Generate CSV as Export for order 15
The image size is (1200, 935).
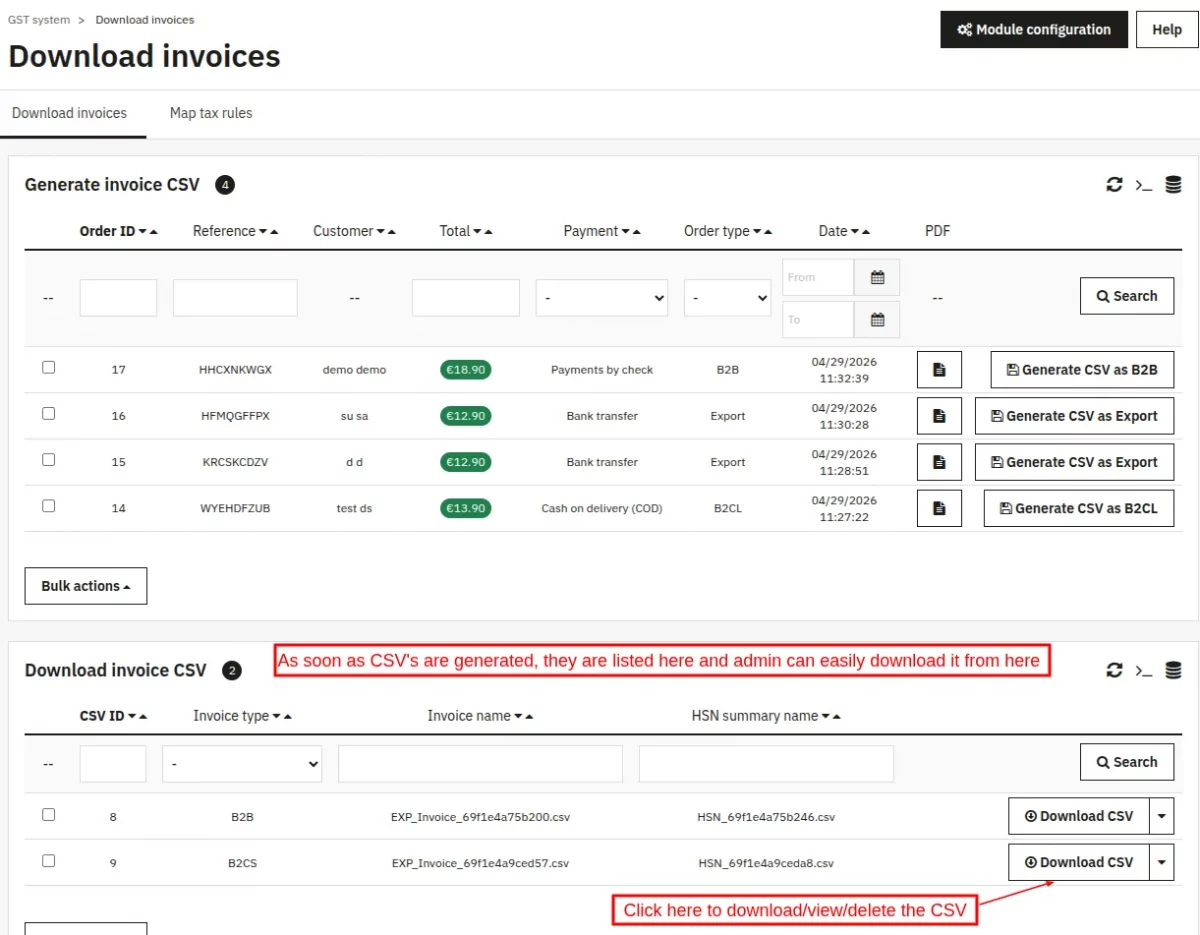point(1074,462)
